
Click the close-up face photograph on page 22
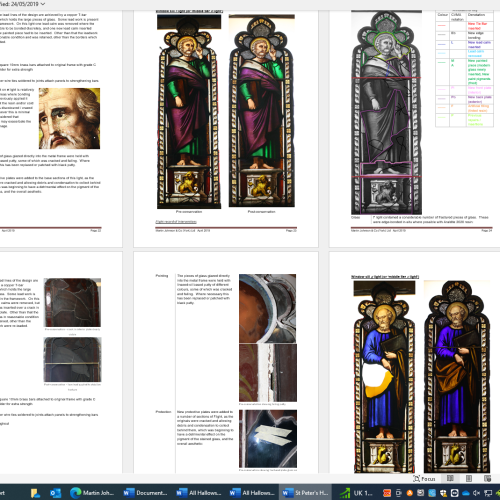pyautogui.click(x=69, y=118)
